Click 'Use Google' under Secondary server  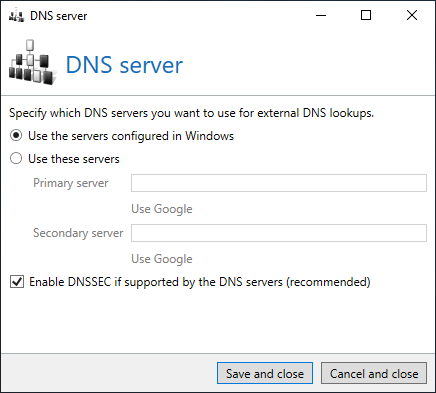162,259
